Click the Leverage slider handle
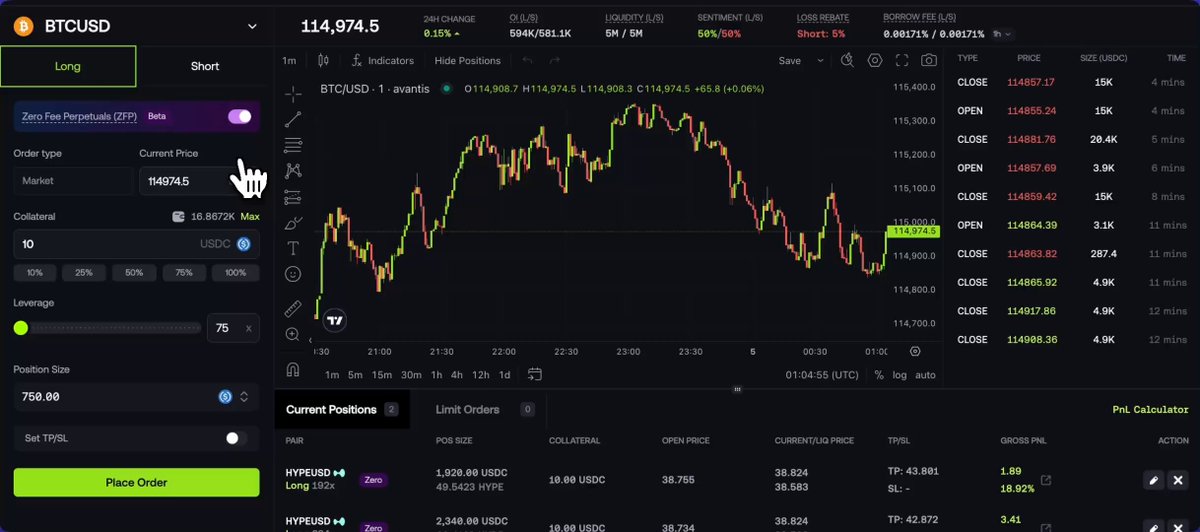This screenshot has width=1200, height=532. [21, 327]
